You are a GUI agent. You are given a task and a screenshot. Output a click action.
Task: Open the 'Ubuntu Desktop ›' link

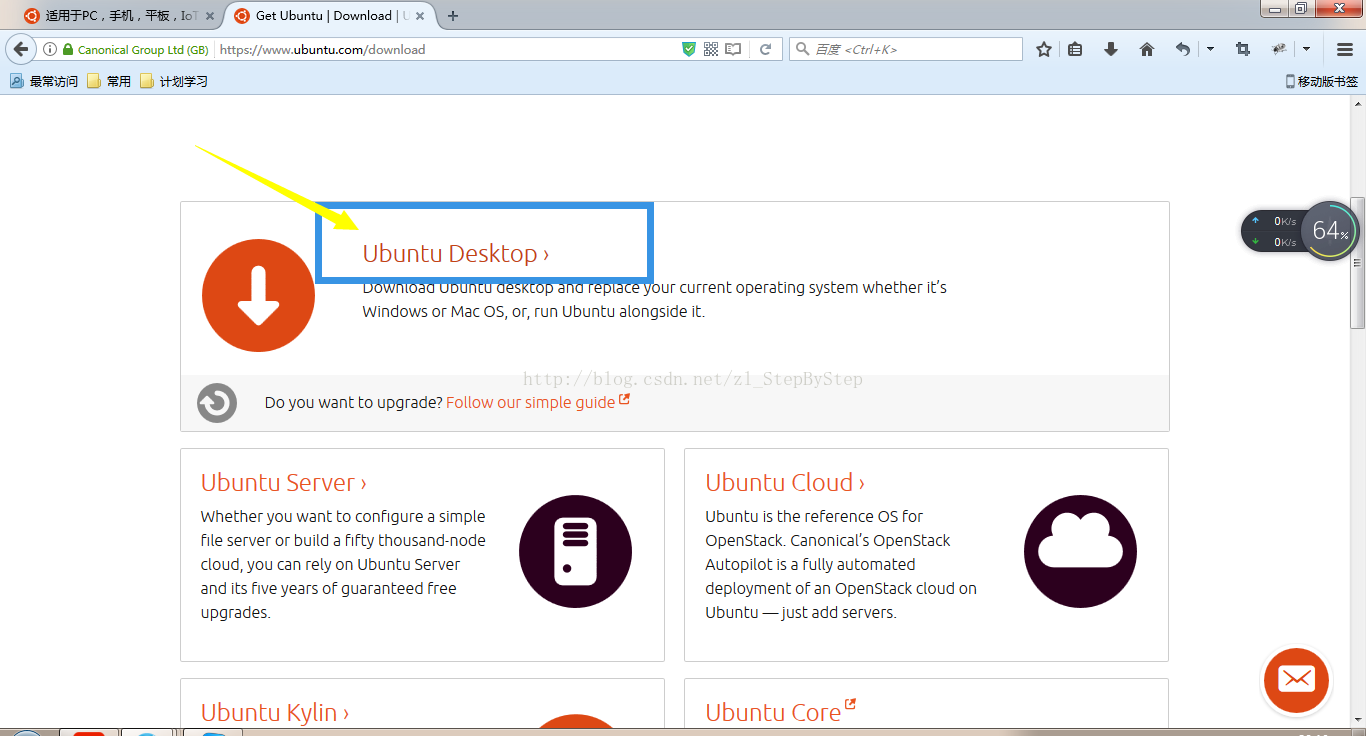tap(456, 253)
